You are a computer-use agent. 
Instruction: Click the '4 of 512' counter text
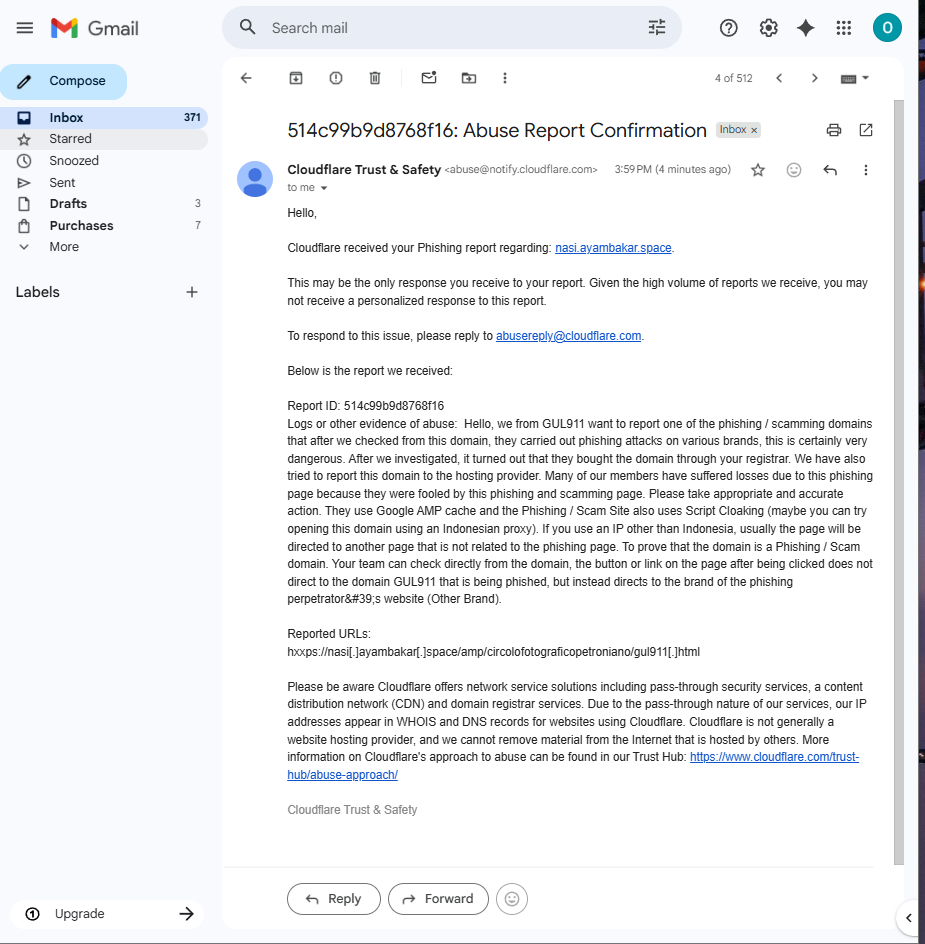(x=733, y=78)
